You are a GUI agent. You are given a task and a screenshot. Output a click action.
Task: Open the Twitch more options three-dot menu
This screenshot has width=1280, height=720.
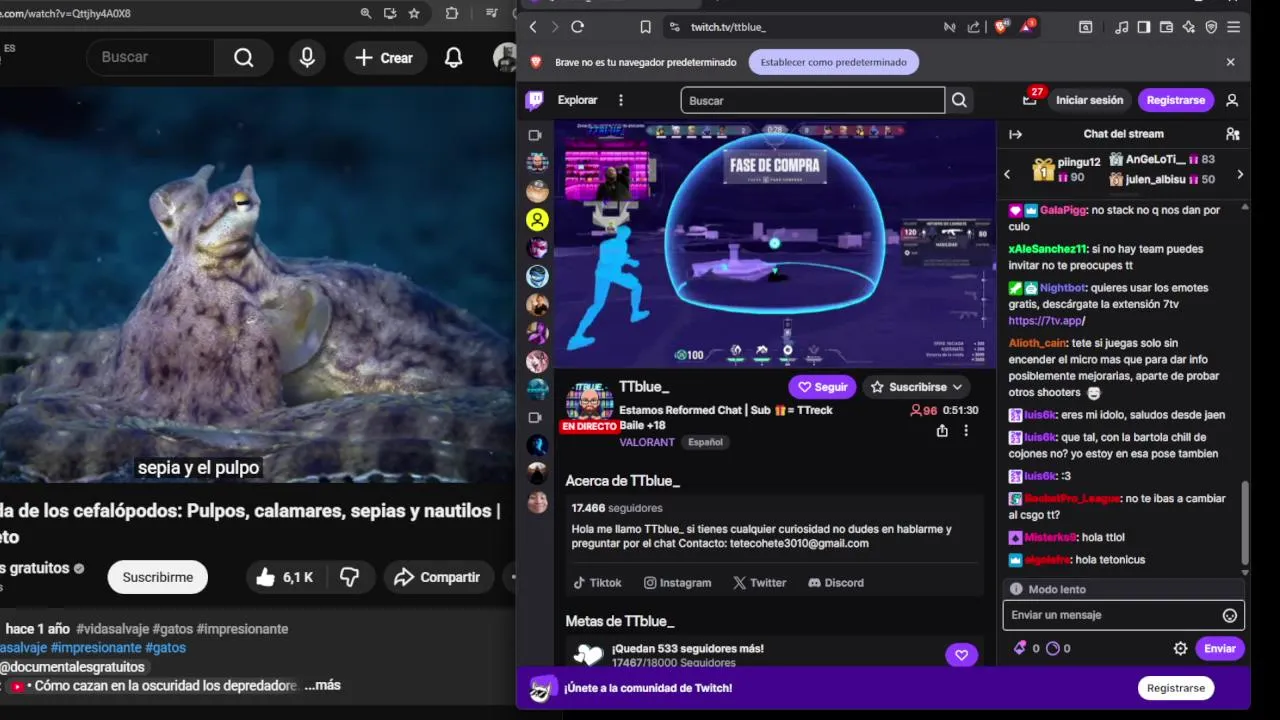pos(621,100)
